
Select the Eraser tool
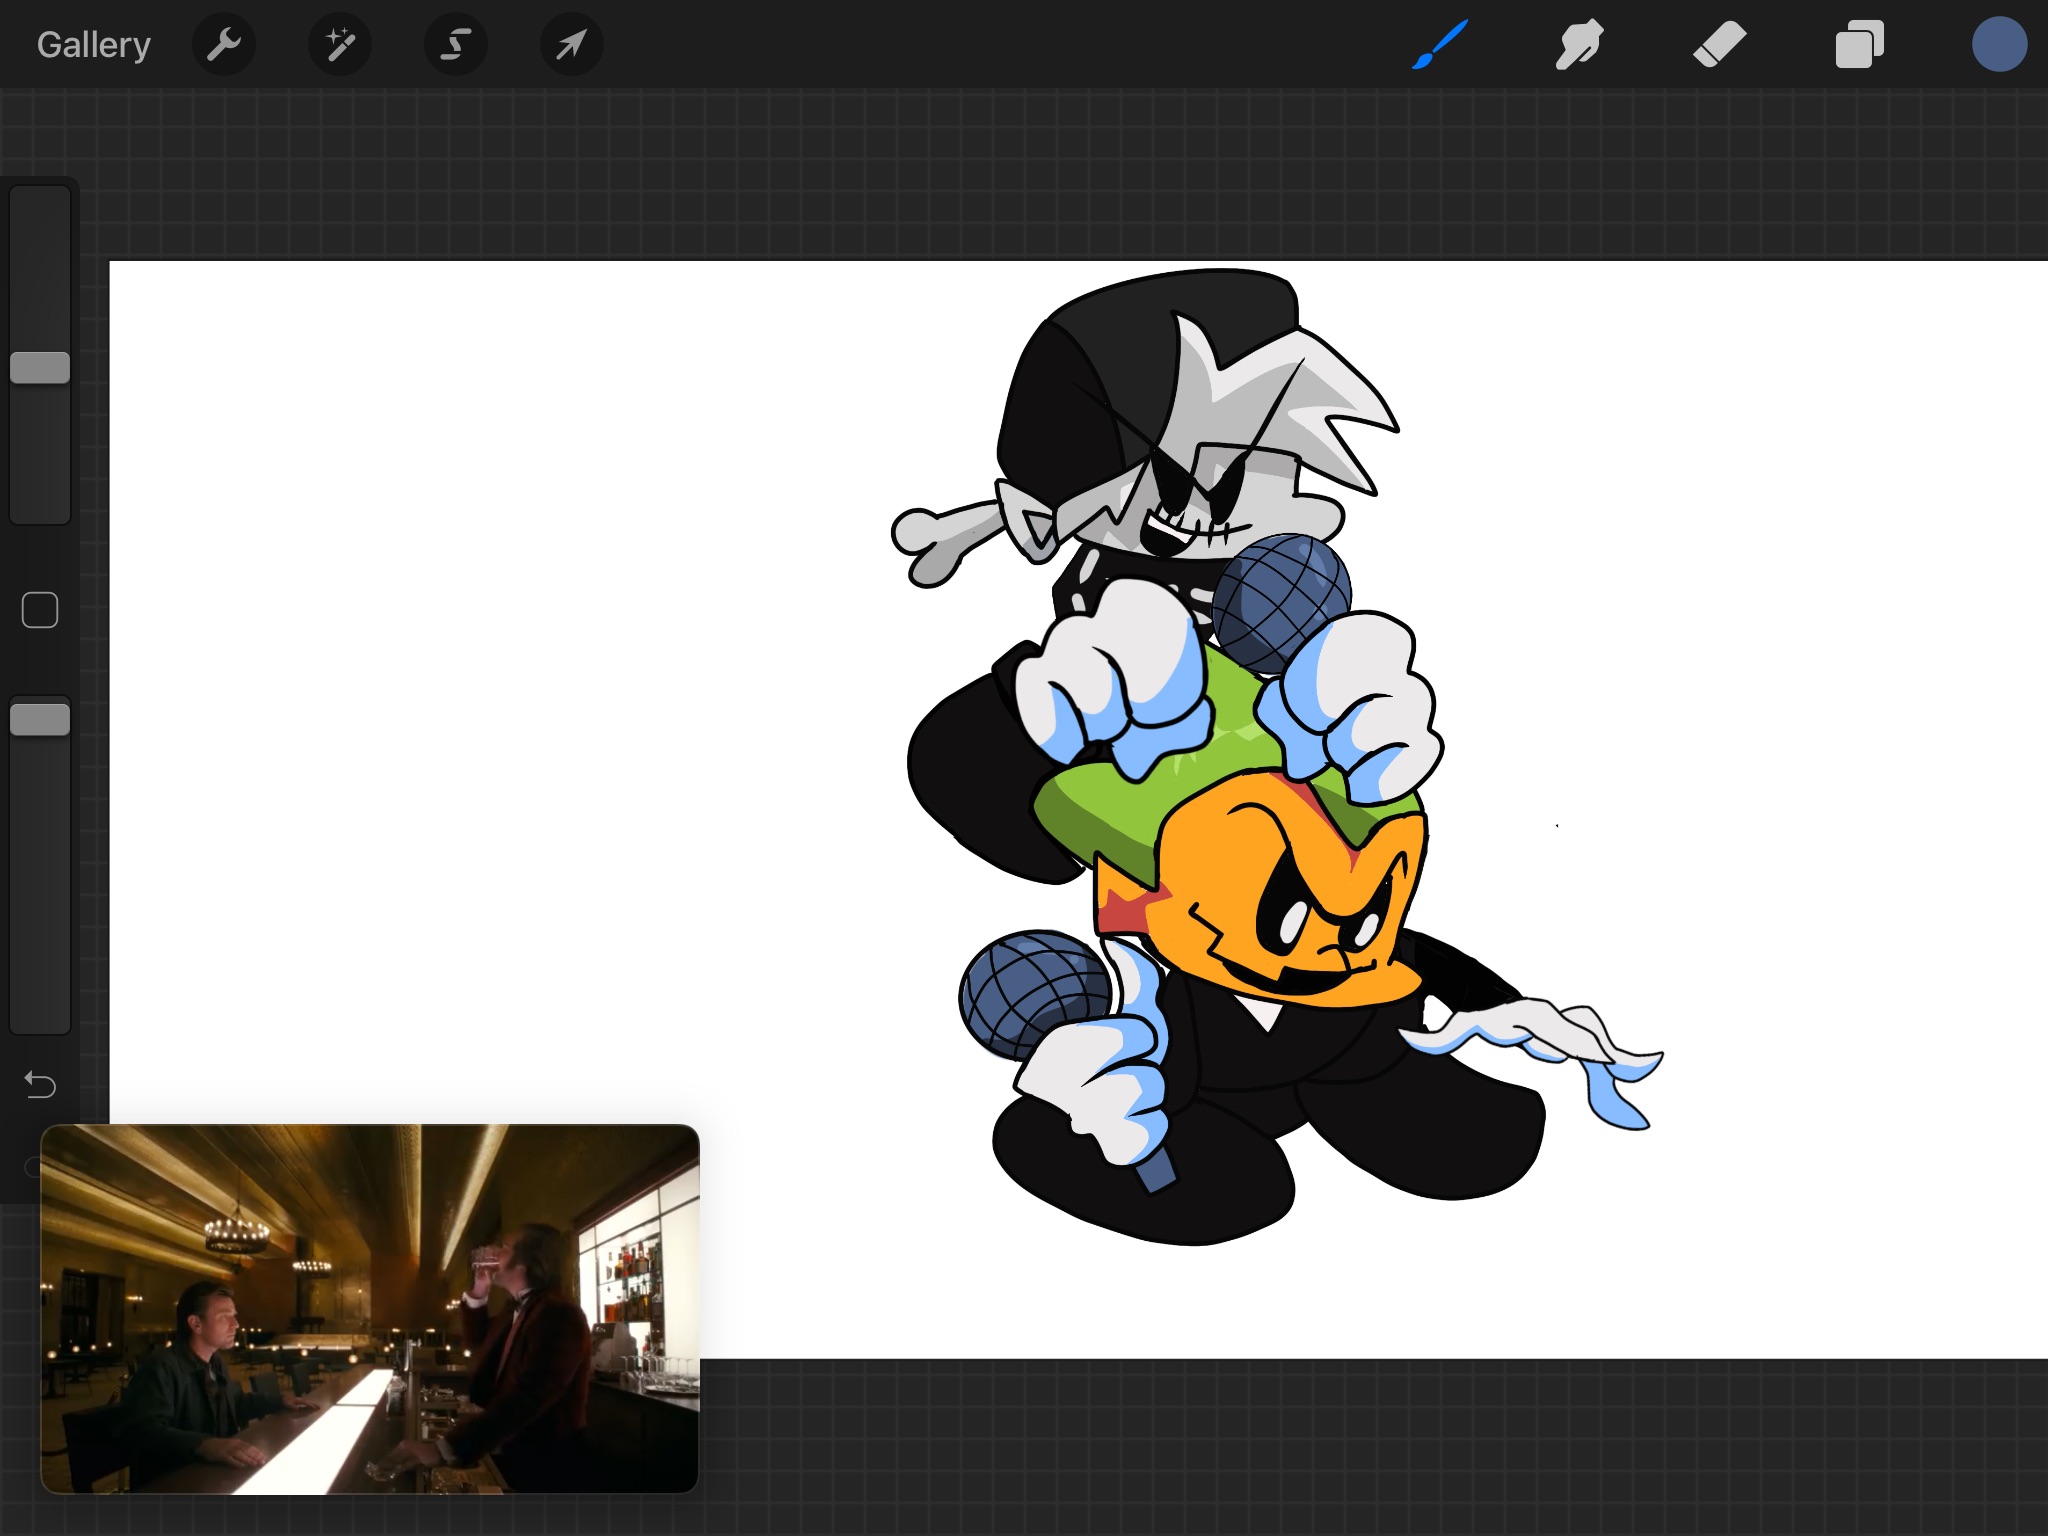[x=1719, y=45]
